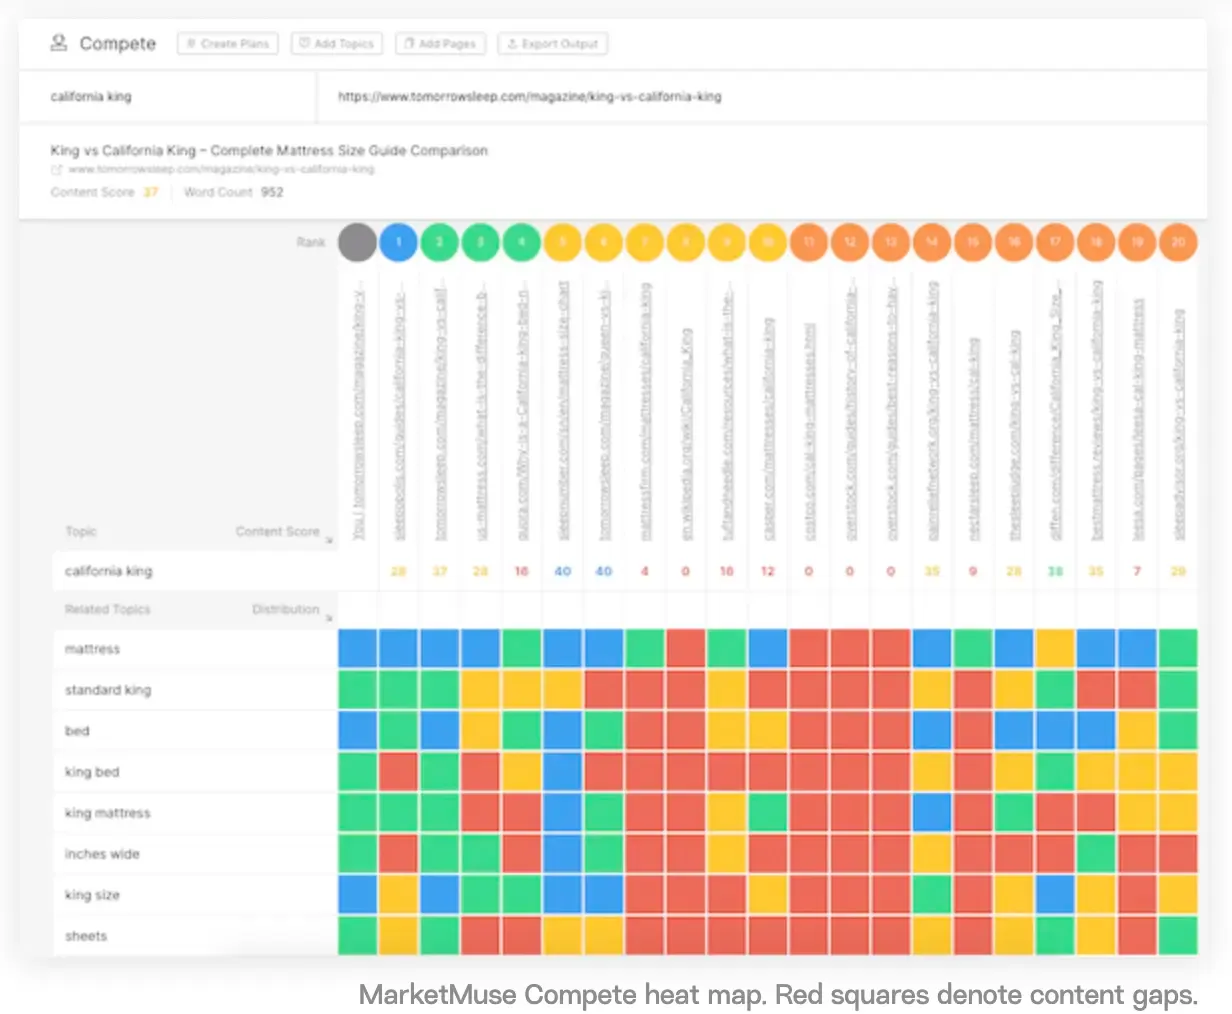Sort by Distribution column arrow
Viewport: 1232px width, 1014px height.
click(329, 618)
